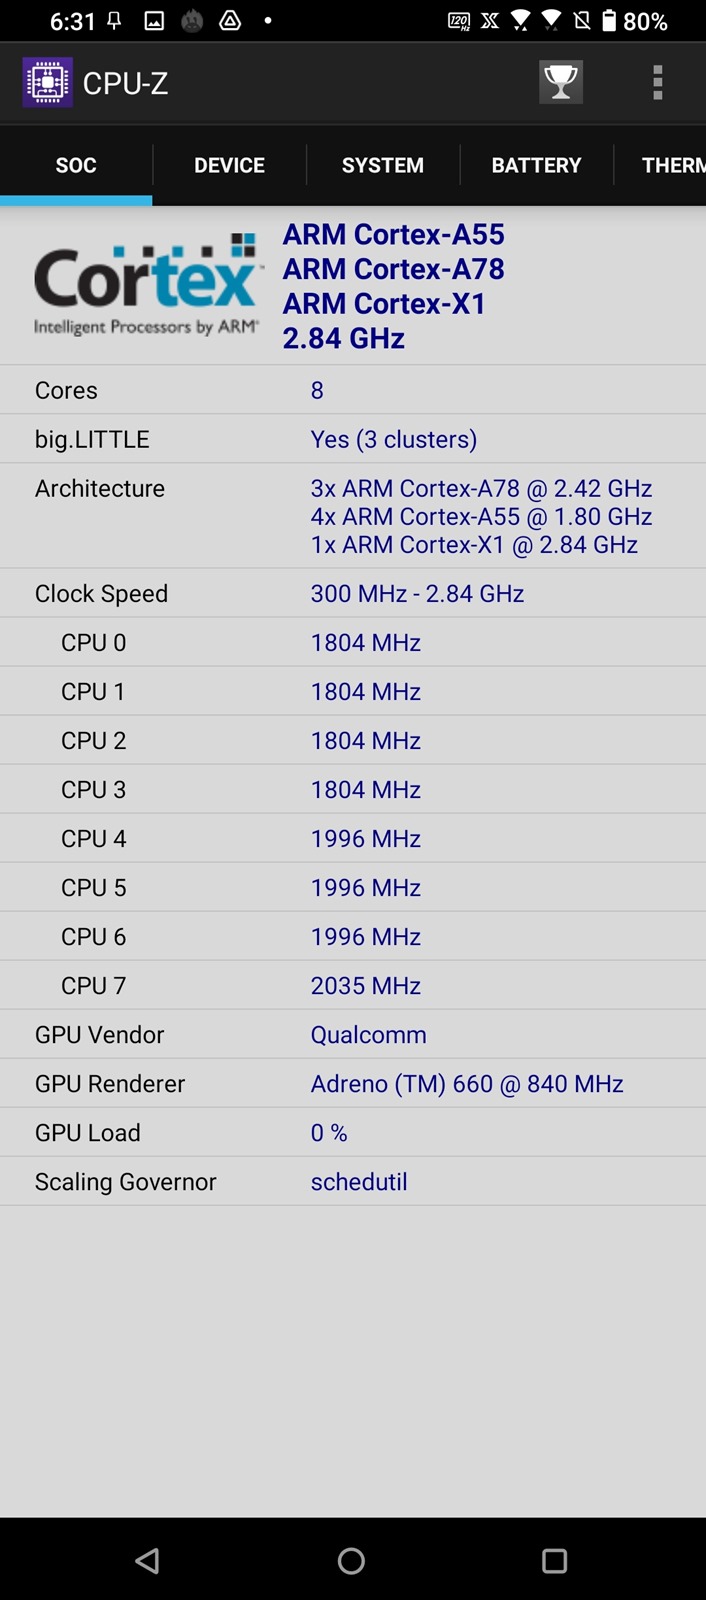Select the CPU 7 frequency row

[353, 985]
